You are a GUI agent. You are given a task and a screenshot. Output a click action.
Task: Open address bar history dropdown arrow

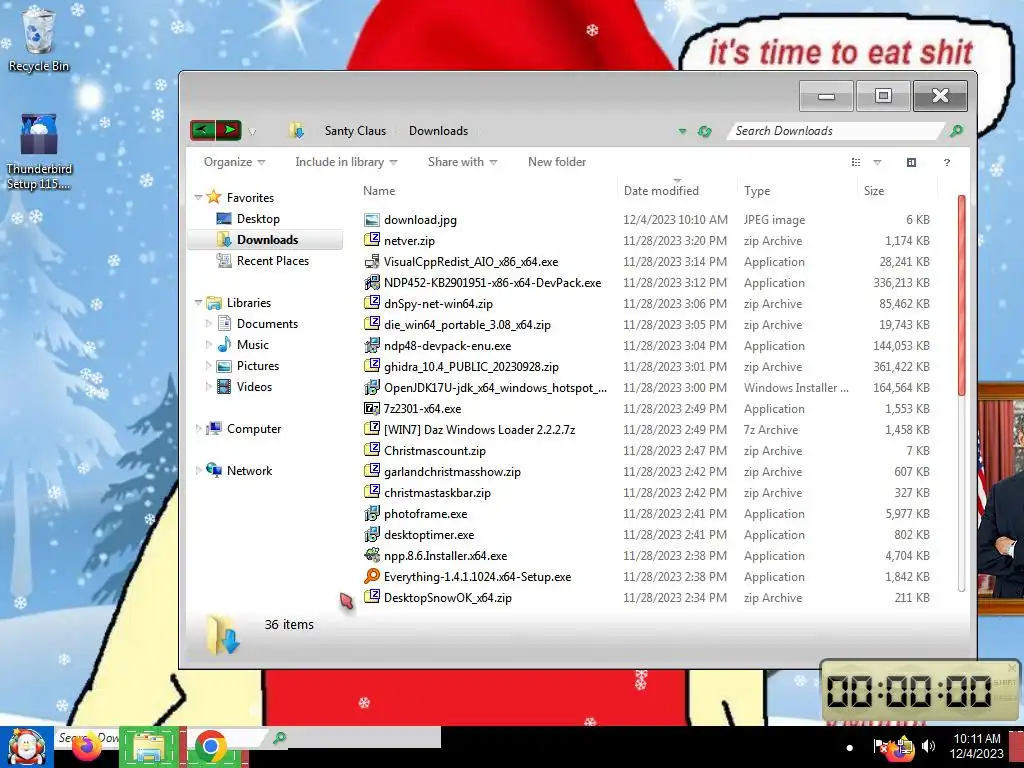pyautogui.click(x=682, y=131)
